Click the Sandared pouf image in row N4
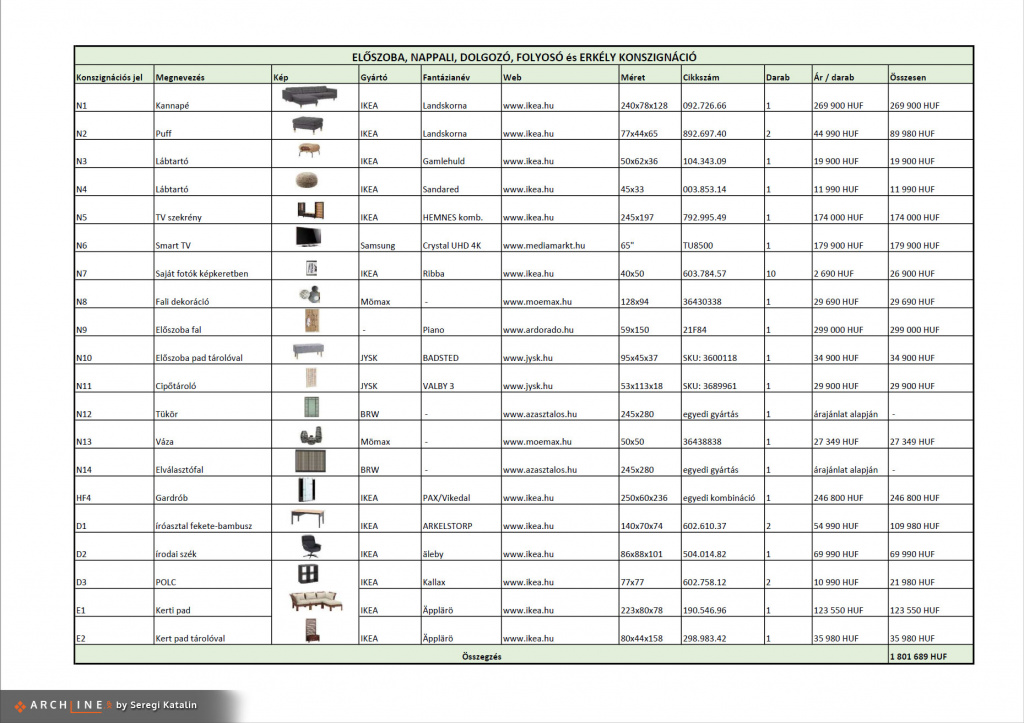This screenshot has height=723, width=1024. pyautogui.click(x=307, y=180)
